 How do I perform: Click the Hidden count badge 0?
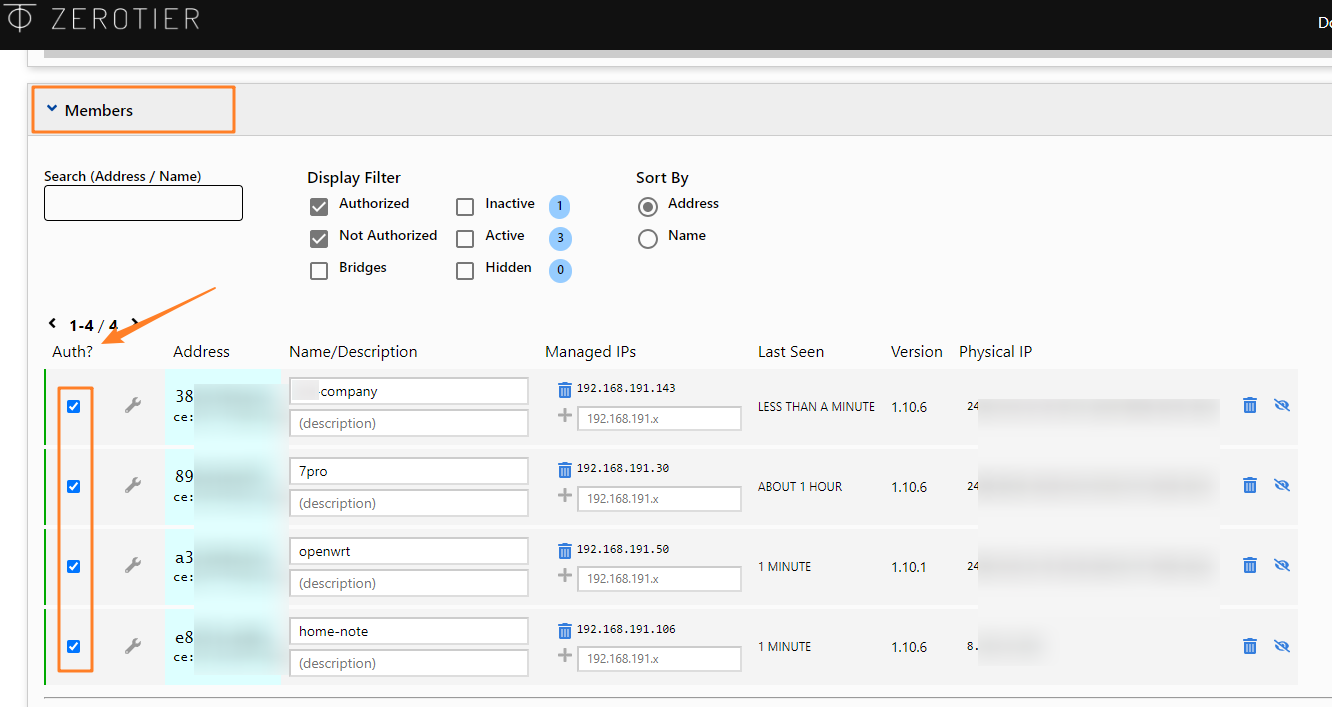pos(560,270)
